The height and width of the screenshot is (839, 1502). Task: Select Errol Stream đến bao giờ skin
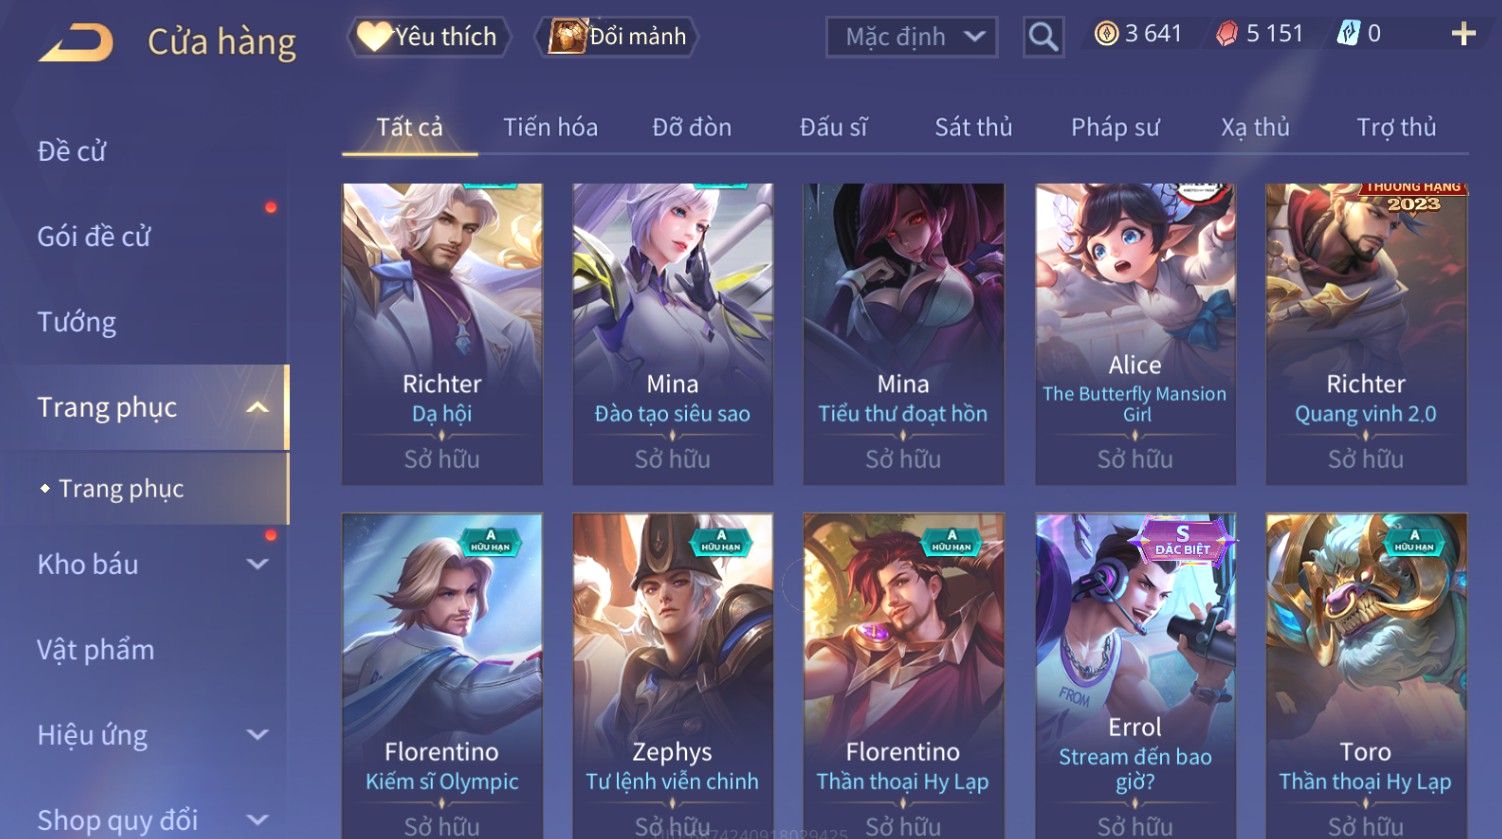[1135, 676]
